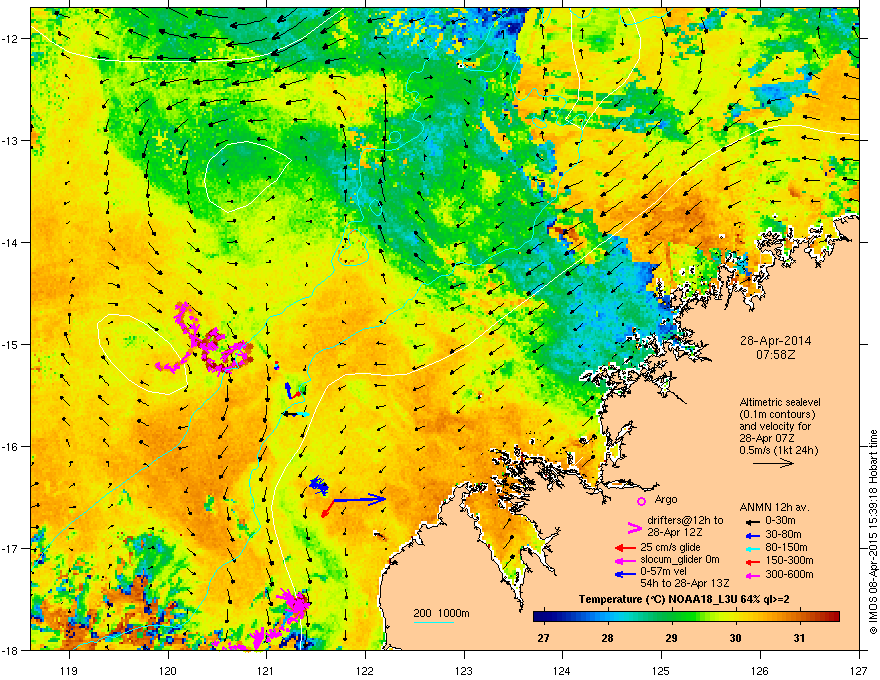The height and width of the screenshot is (680, 880).
Task: Click the '0.5m/s (1kt 24h)' scale label
Action: click(778, 450)
